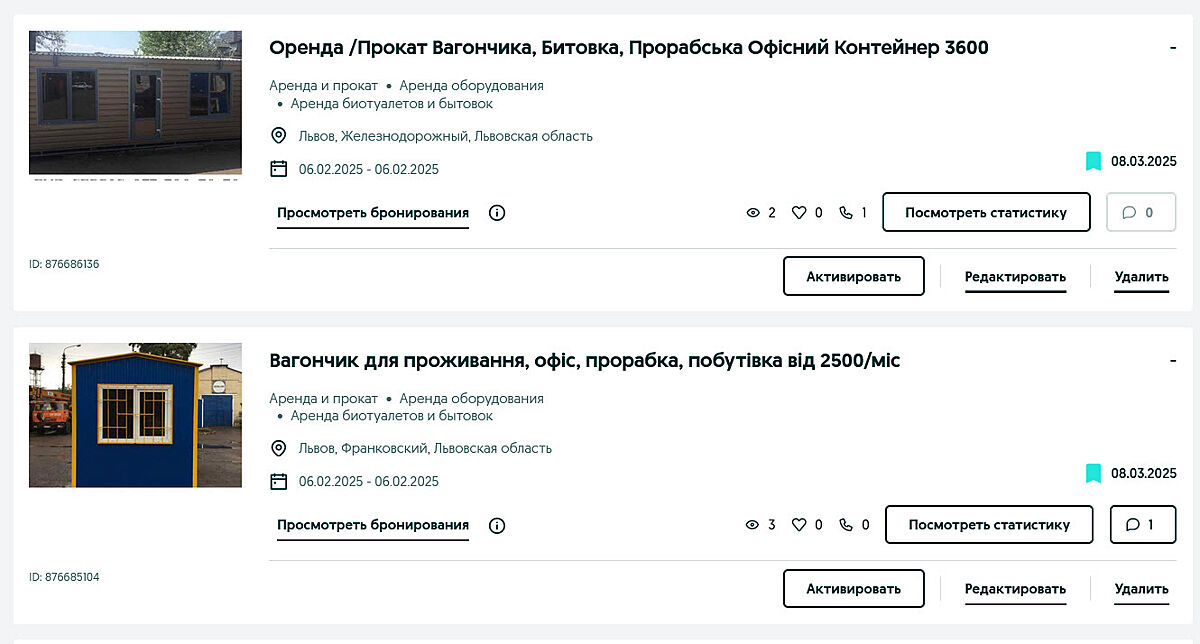
Task: Click heart favorites icon on second listing
Action: 799,525
